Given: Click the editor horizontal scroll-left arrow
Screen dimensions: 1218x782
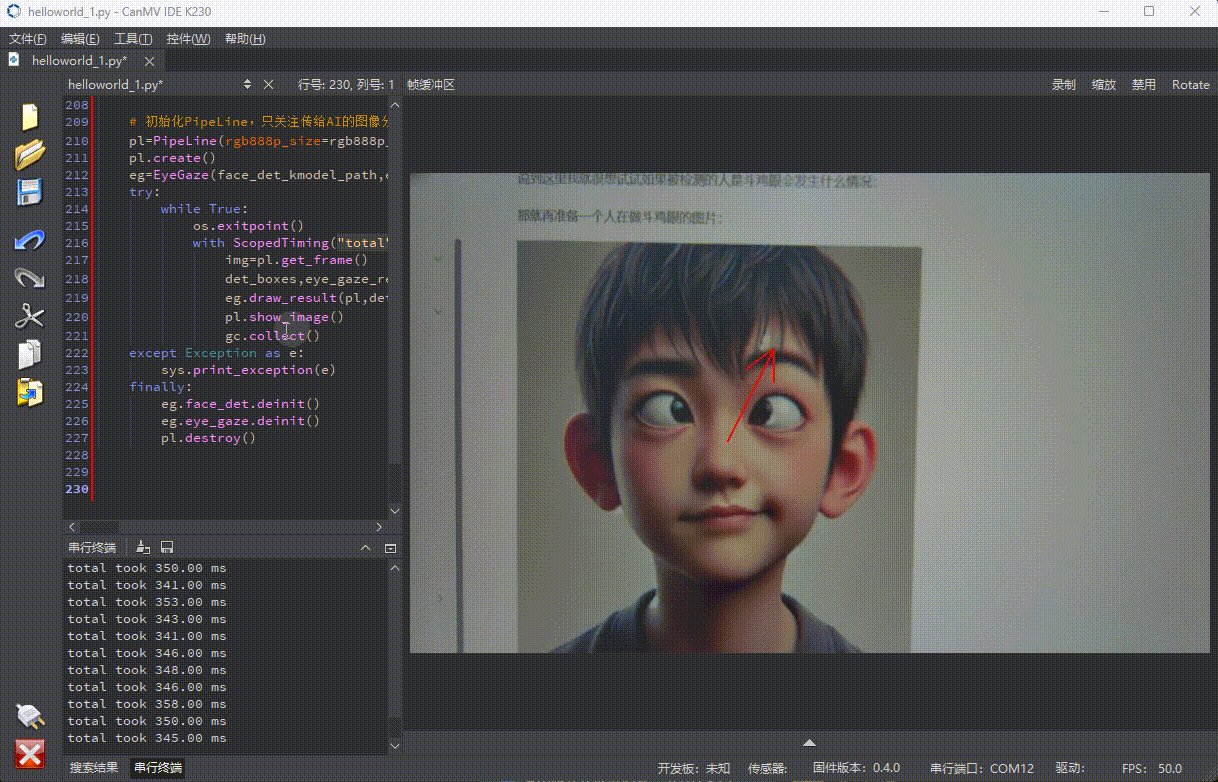Looking at the screenshot, I should 71,527.
